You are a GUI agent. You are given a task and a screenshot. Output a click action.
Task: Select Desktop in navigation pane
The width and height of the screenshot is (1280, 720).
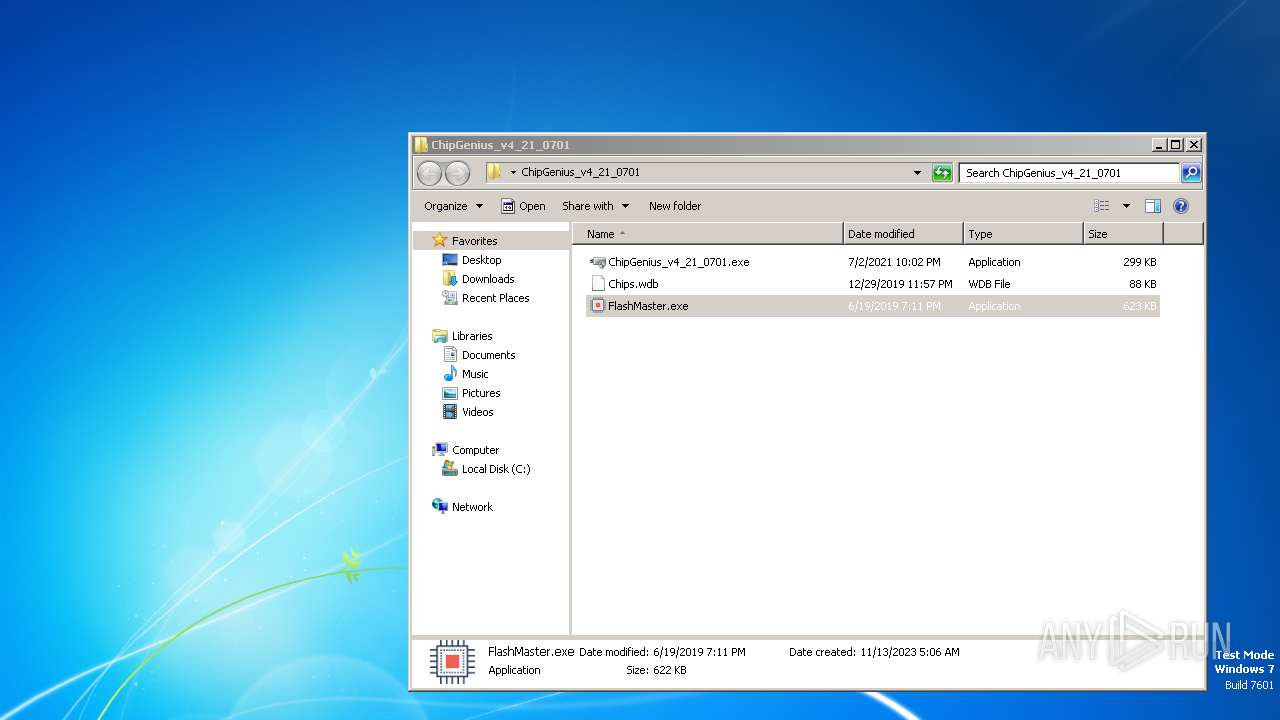coord(481,260)
